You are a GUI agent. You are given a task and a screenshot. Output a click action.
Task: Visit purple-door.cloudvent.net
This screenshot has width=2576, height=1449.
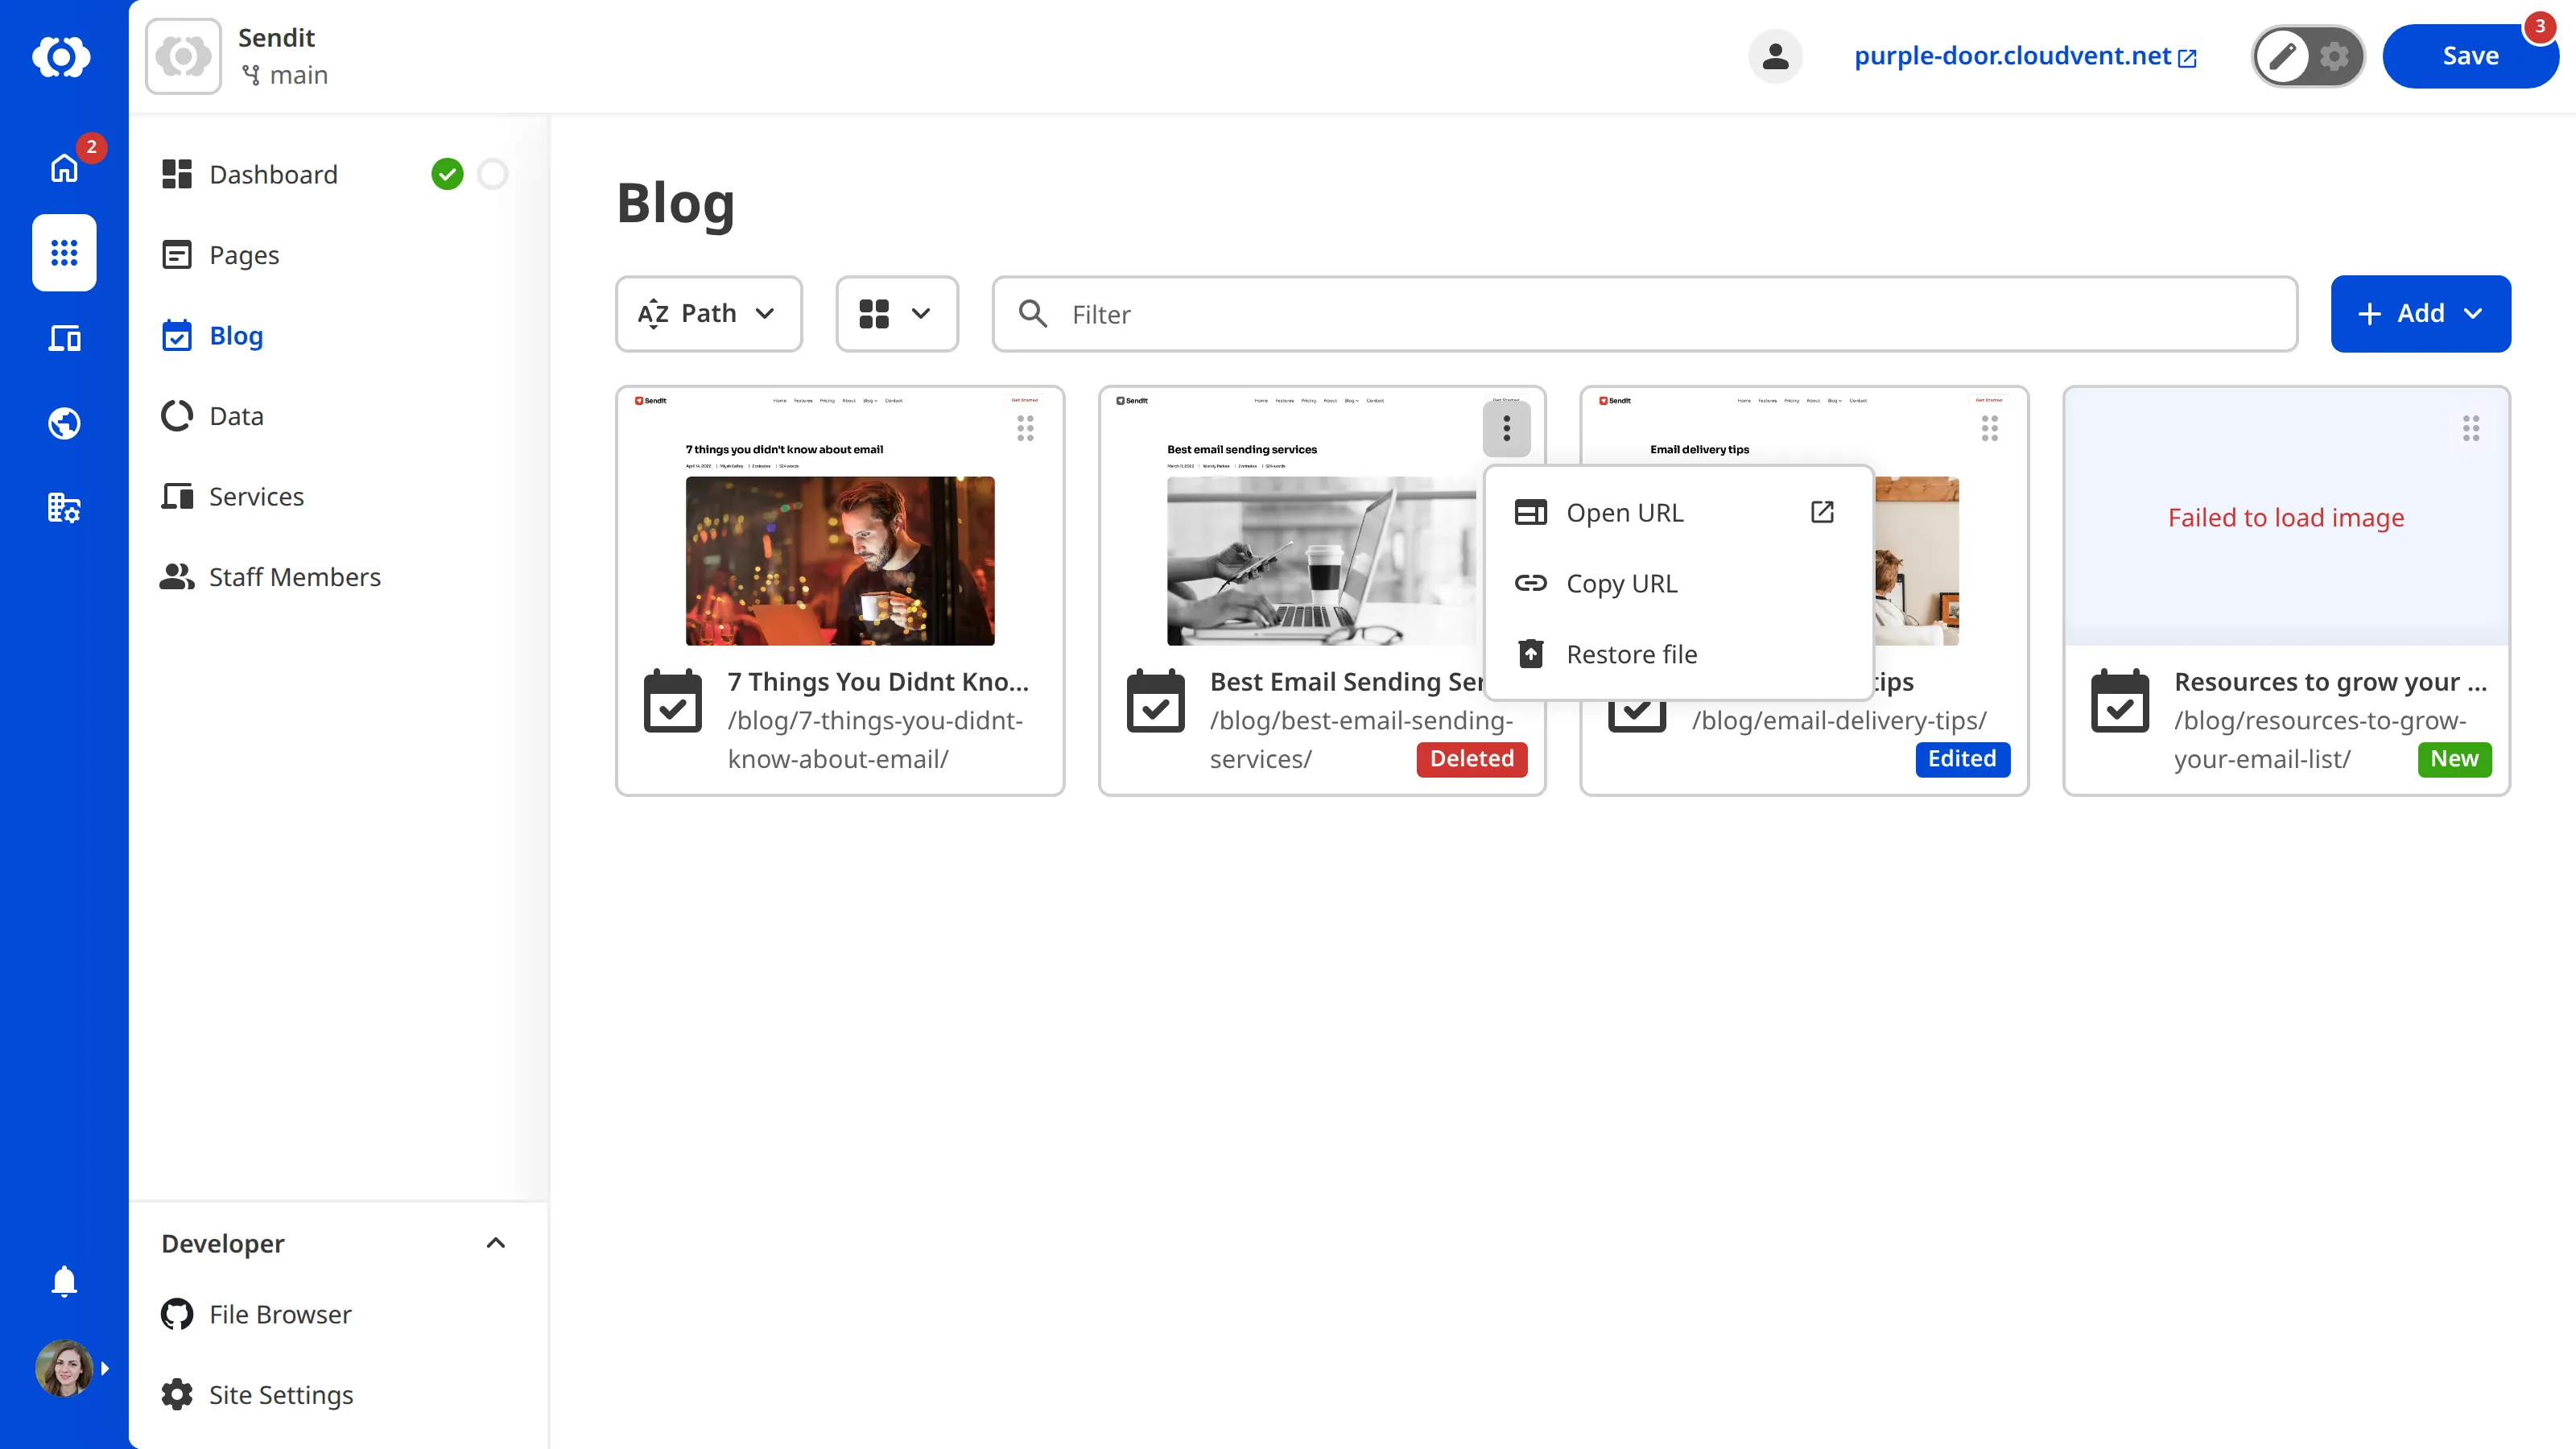[2012, 56]
